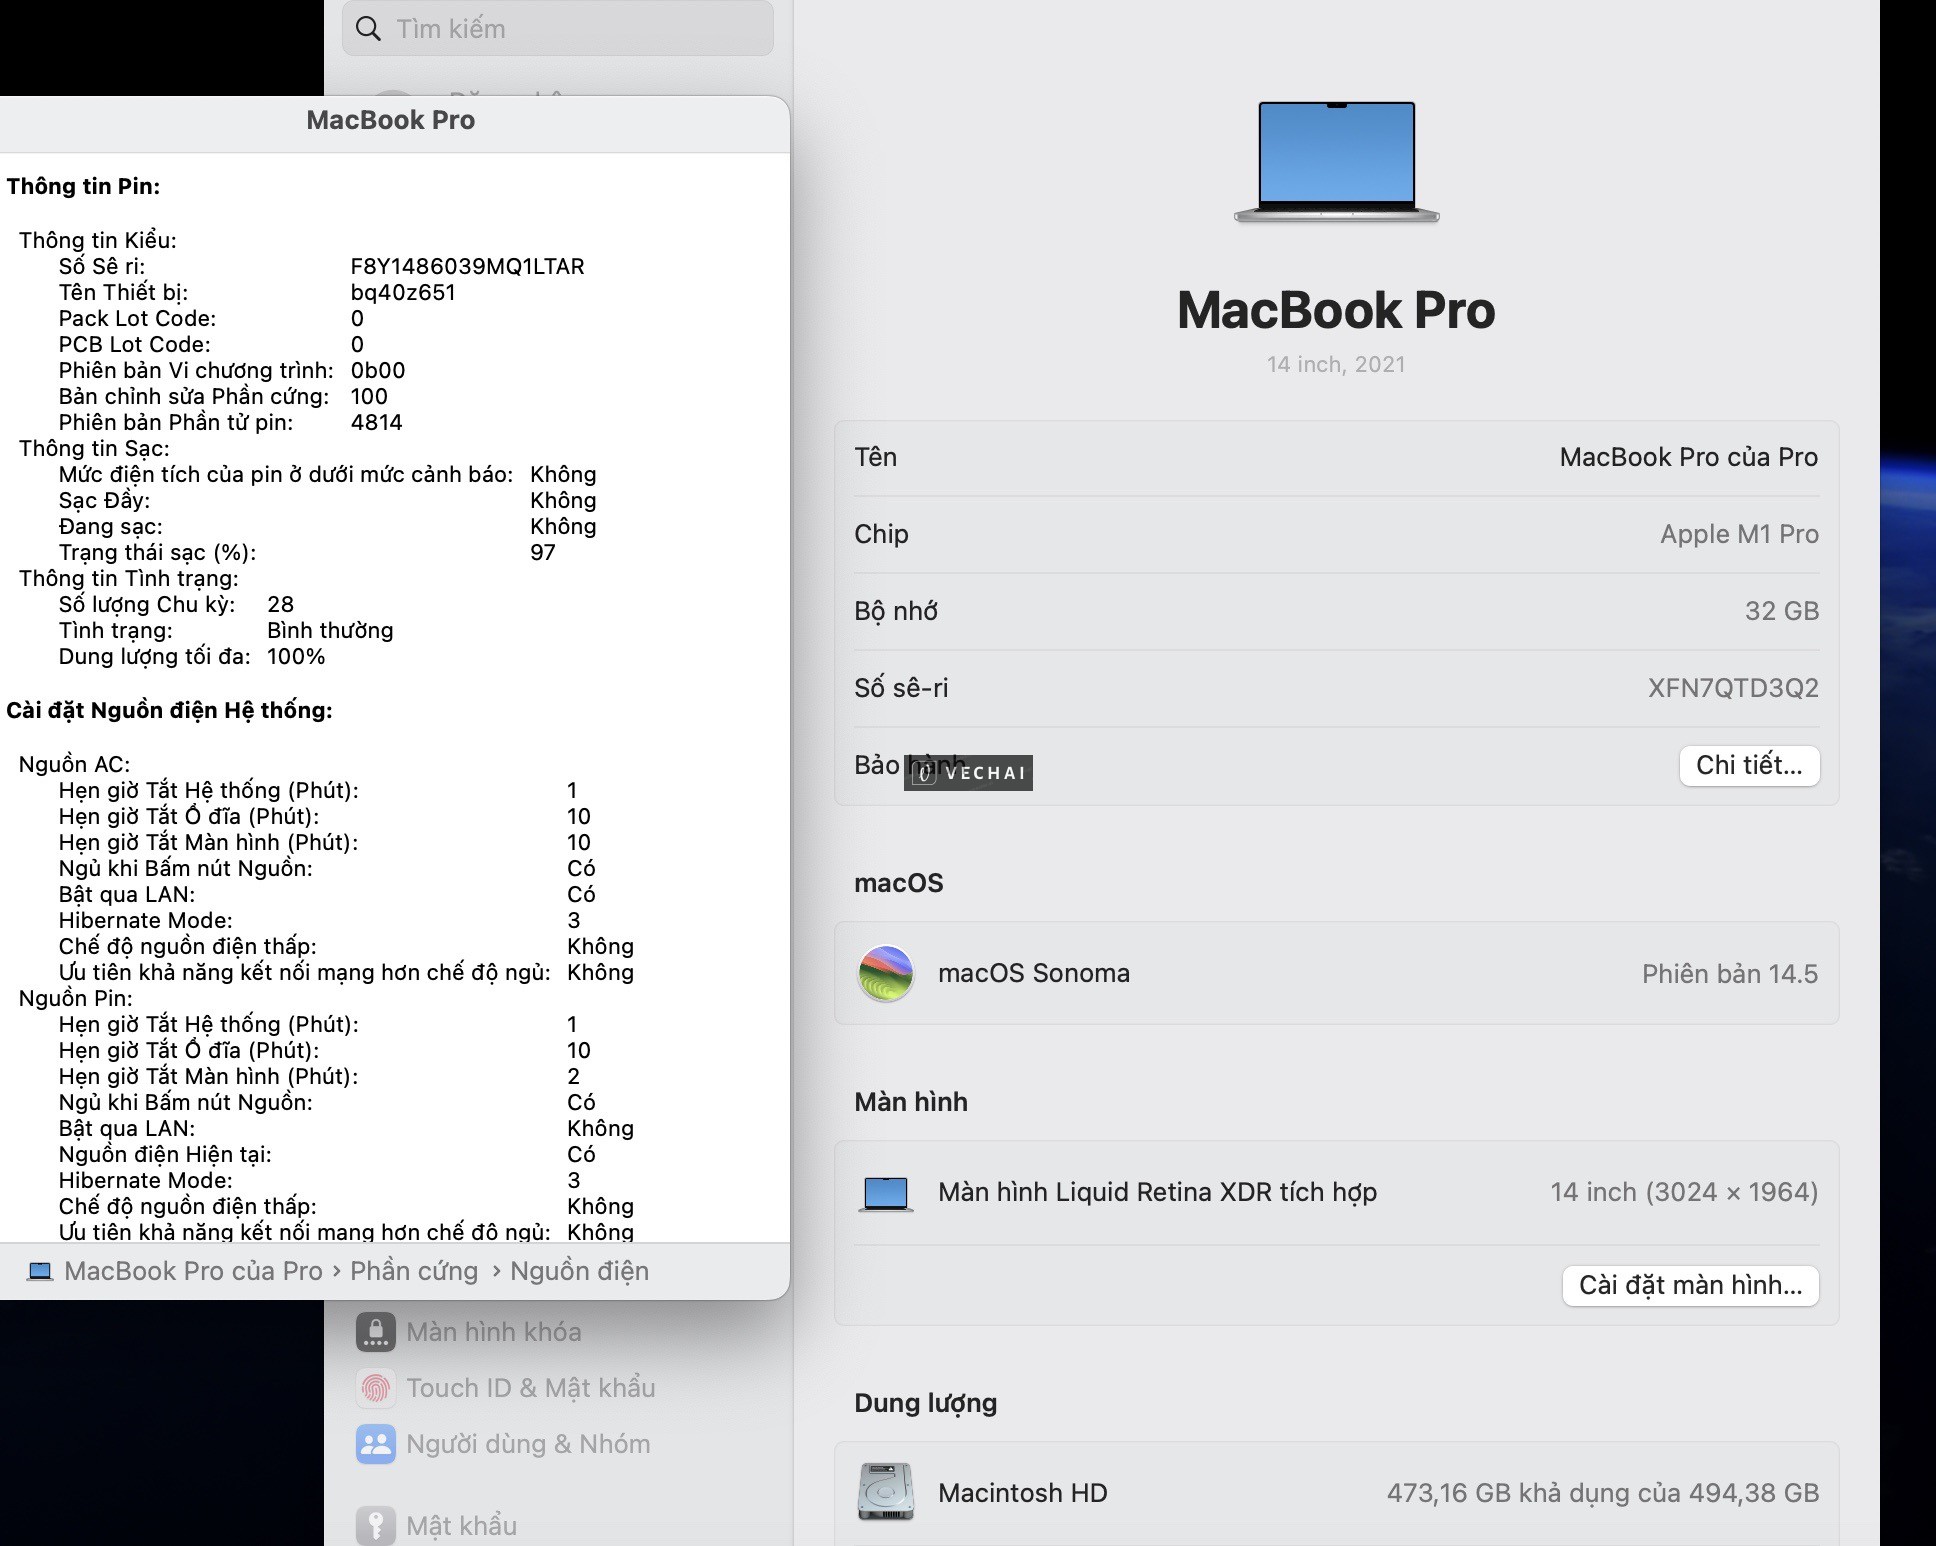Click the Tìm kiếm search field
The height and width of the screenshot is (1546, 1936).
556,29
